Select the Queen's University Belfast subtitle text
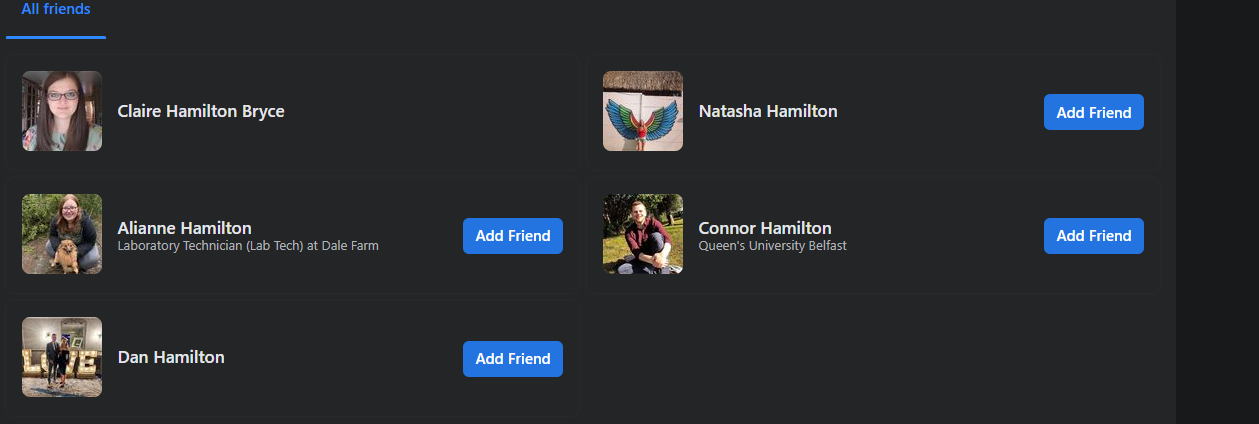Image resolution: width=1259 pixels, height=424 pixels. (x=772, y=246)
